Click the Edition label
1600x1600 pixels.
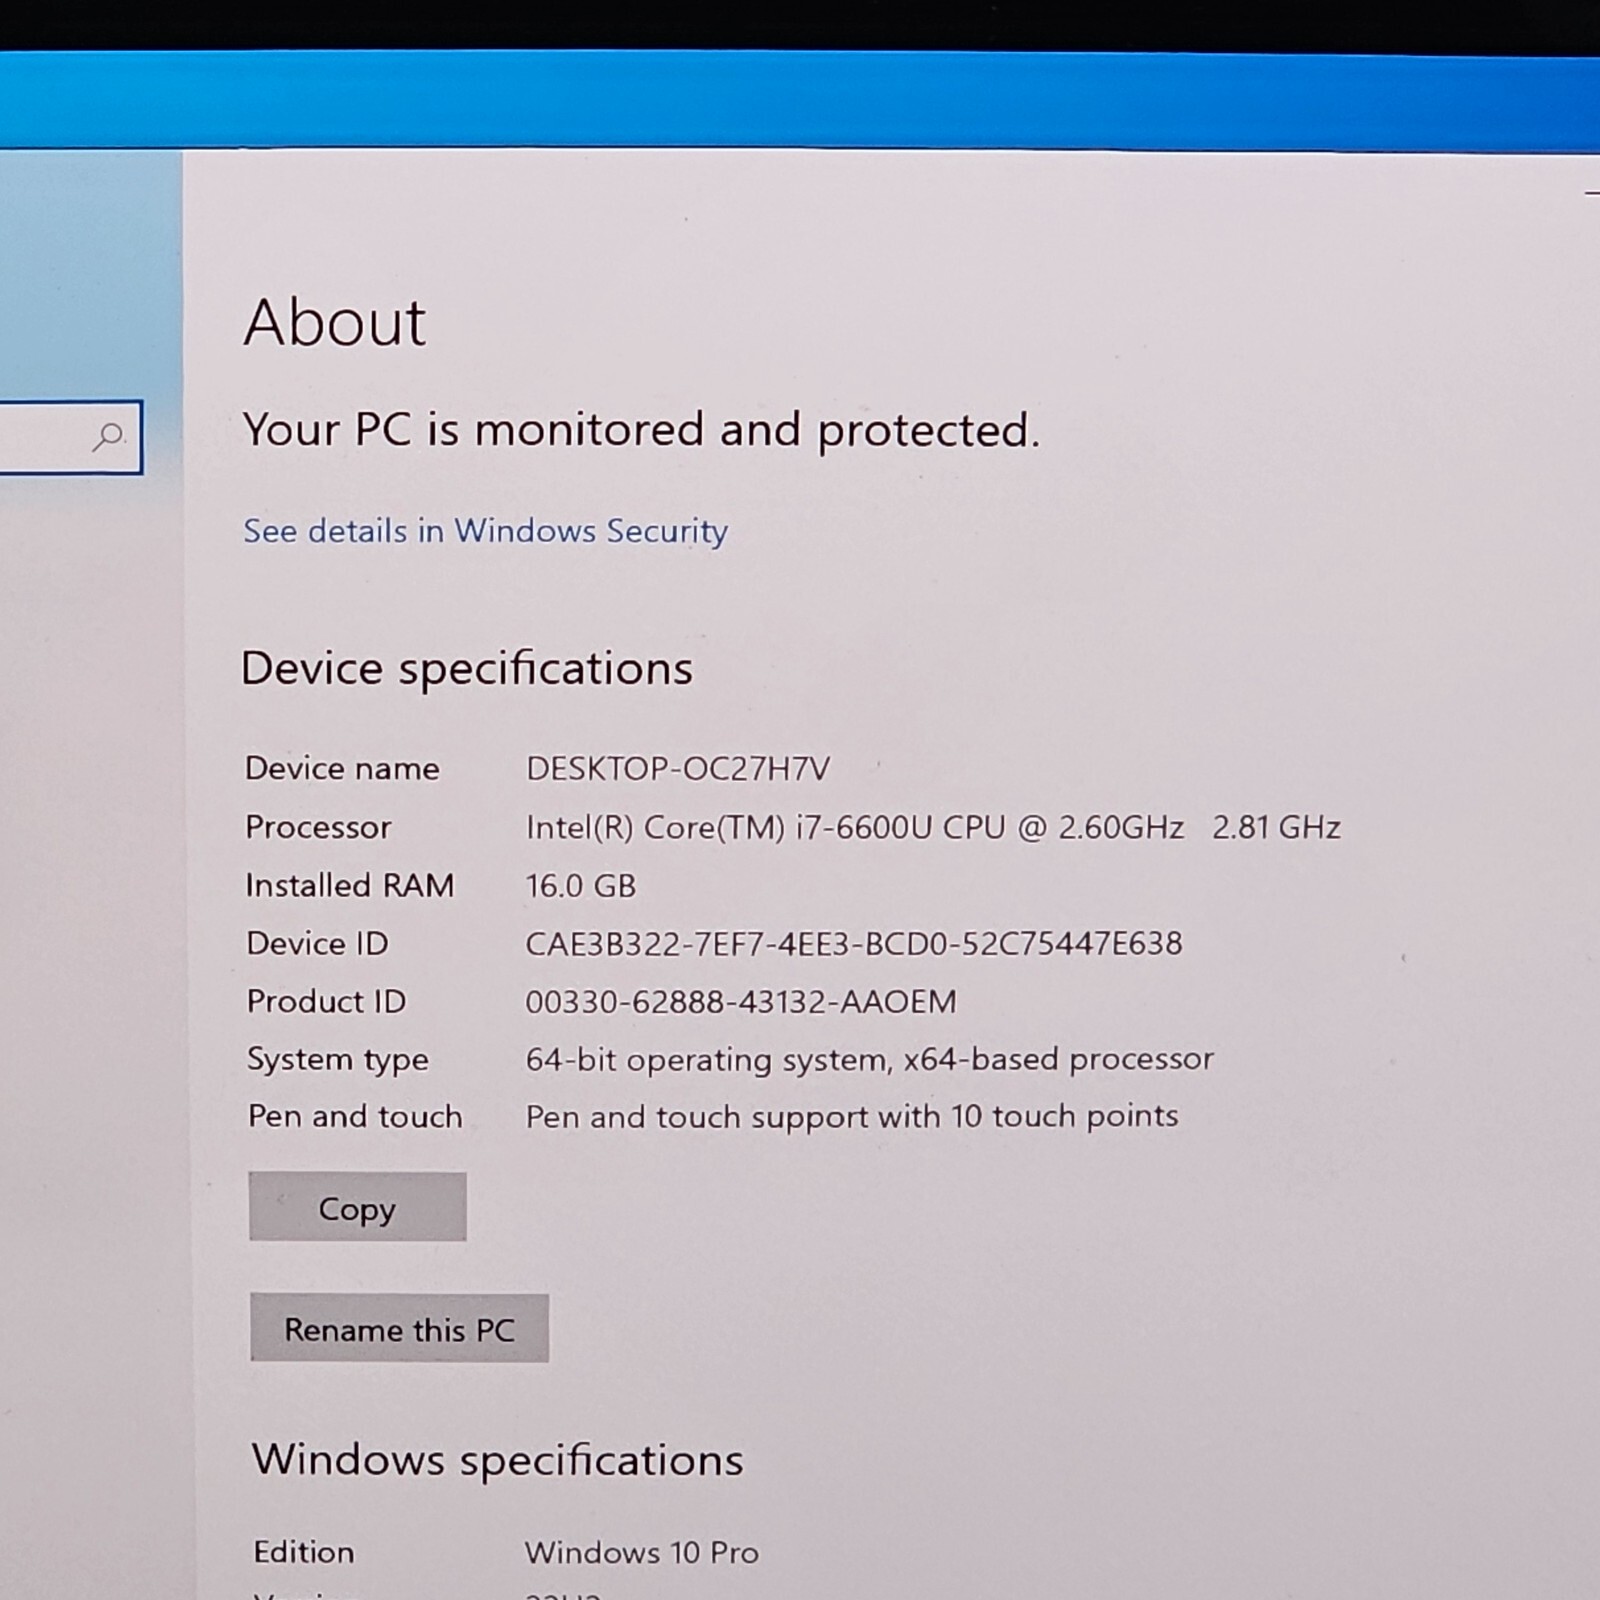click(x=304, y=1552)
